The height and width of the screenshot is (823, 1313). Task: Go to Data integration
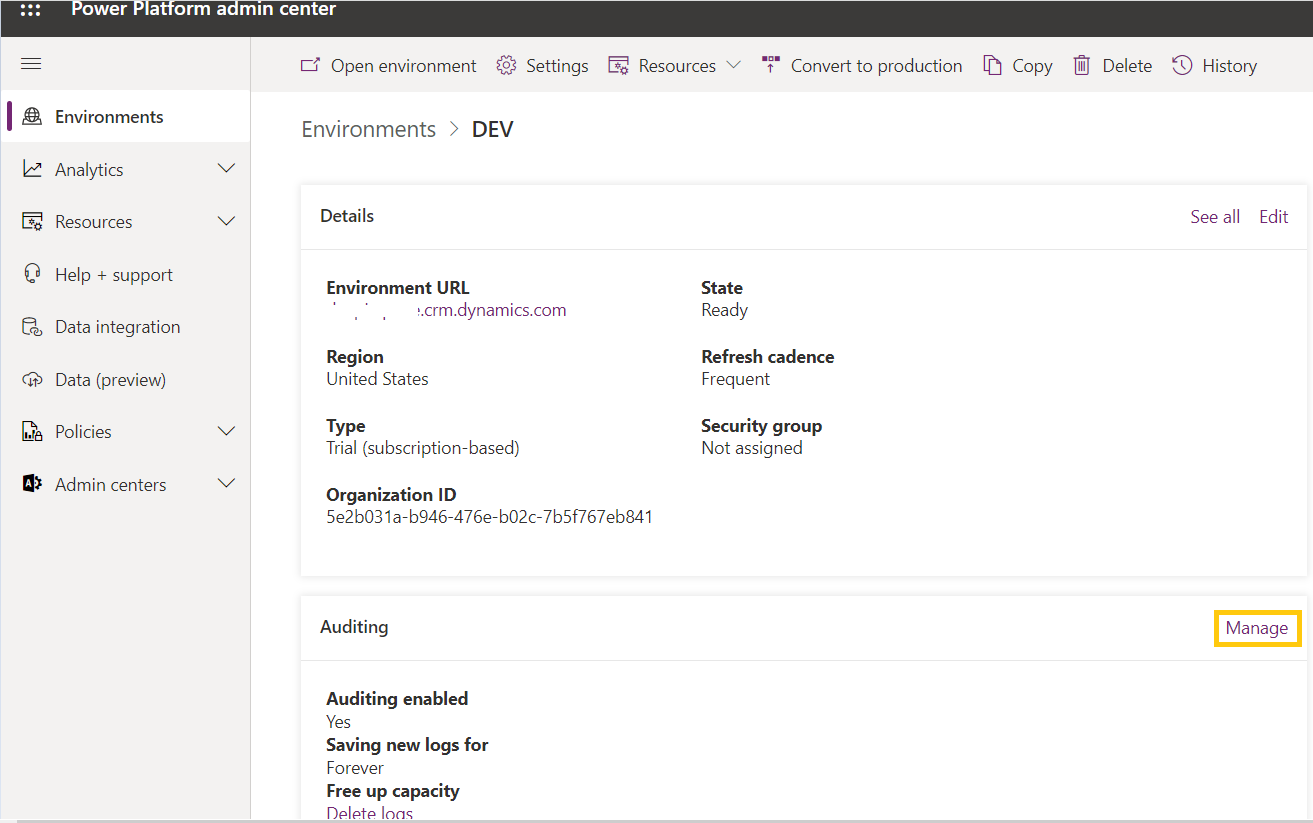[117, 327]
